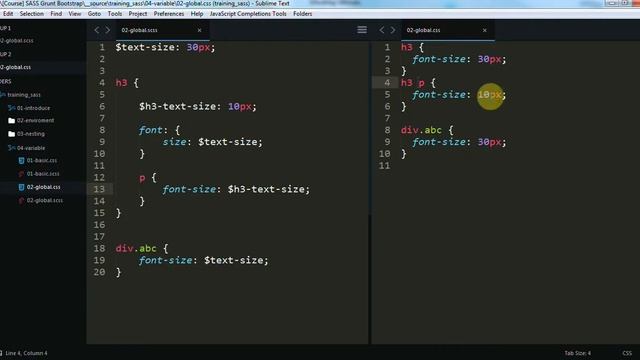
Task: Open the Project menu
Action: 138,14
